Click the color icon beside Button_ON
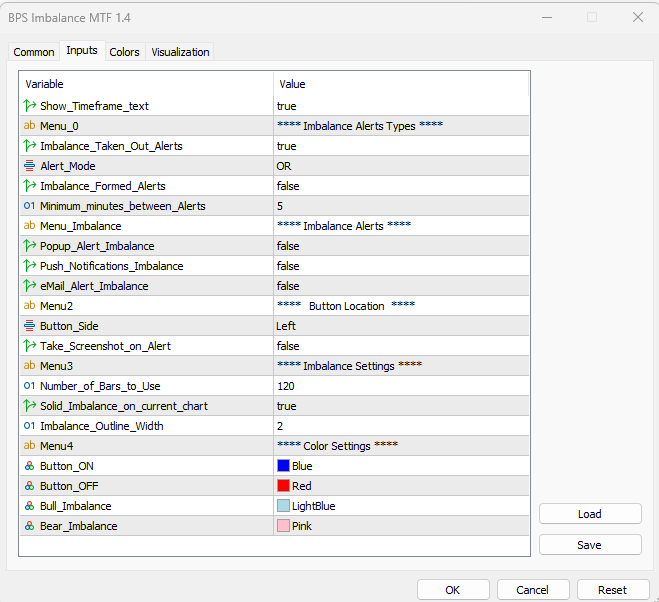The image size is (659, 602). 29,466
